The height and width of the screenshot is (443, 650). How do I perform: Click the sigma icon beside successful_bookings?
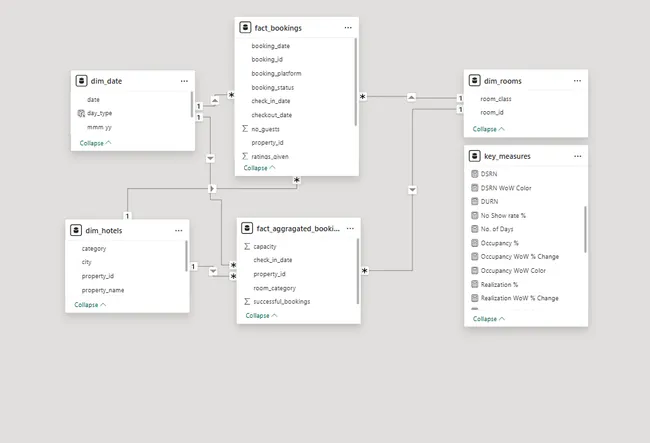(x=247, y=301)
